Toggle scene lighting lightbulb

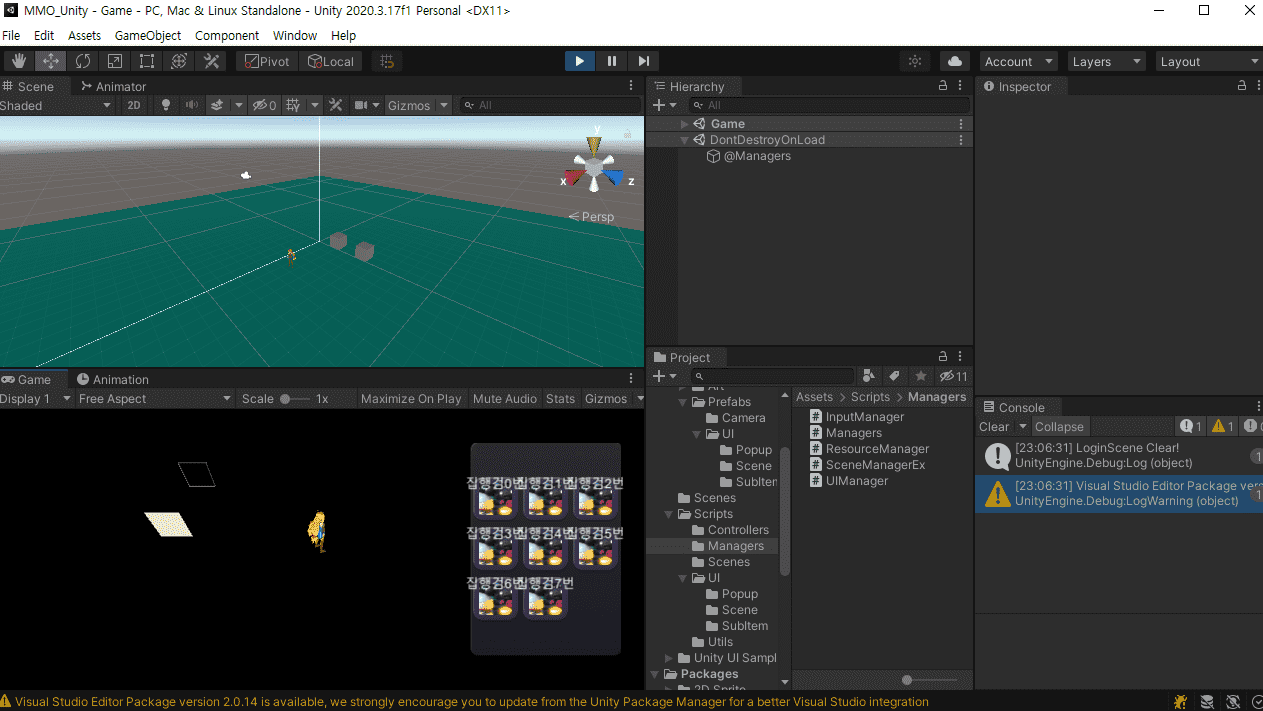pyautogui.click(x=166, y=105)
